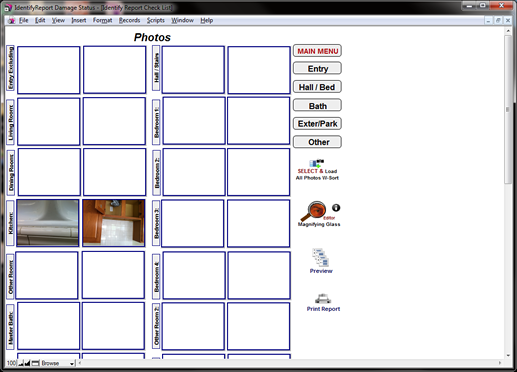Open the Scripts menu
Image resolution: width=517 pixels, height=372 pixels.
156,20
